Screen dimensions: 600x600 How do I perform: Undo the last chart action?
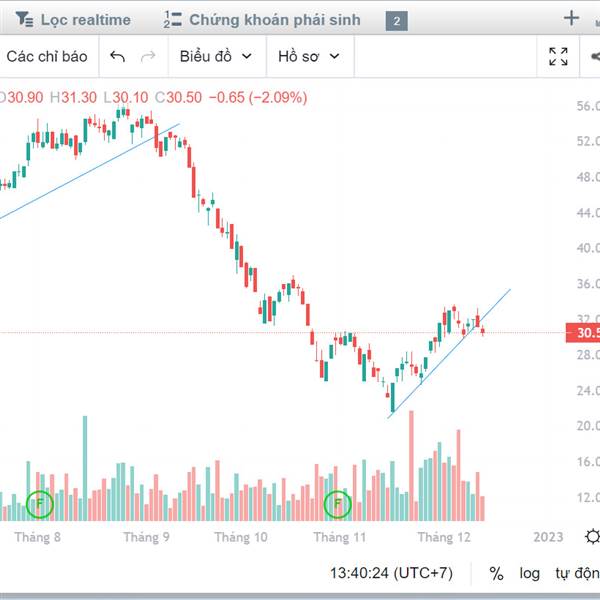(x=117, y=57)
